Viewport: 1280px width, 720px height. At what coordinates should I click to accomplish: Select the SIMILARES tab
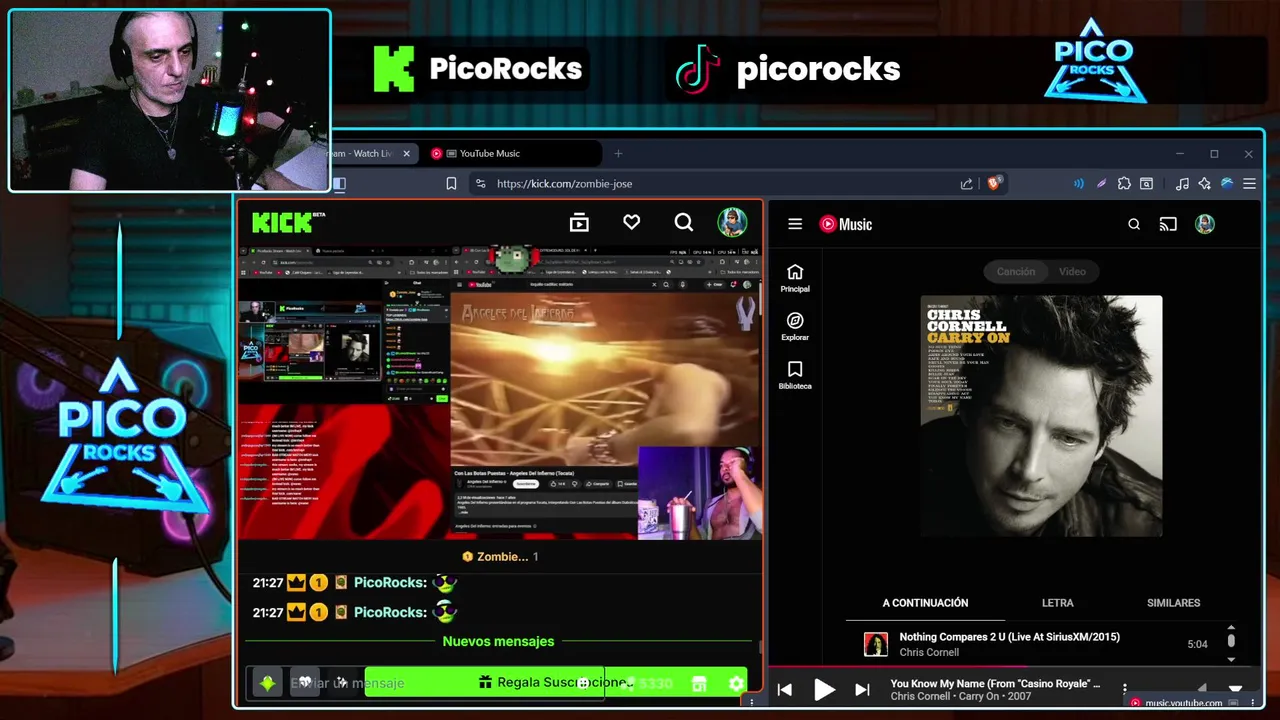pyautogui.click(x=1173, y=603)
